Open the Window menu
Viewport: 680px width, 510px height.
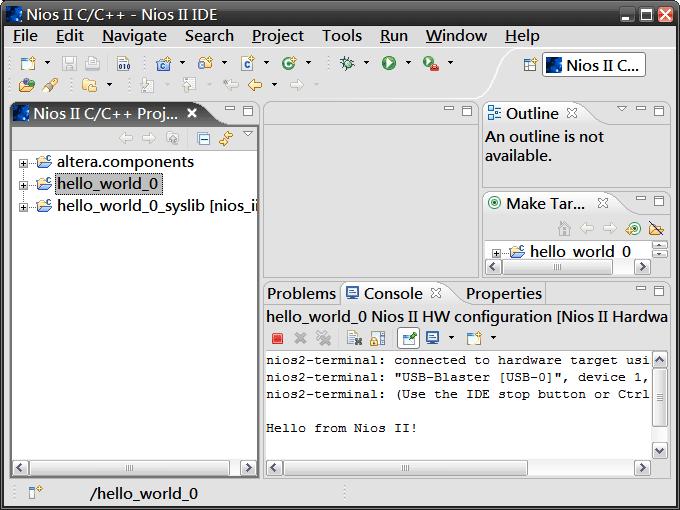pyautogui.click(x=456, y=36)
